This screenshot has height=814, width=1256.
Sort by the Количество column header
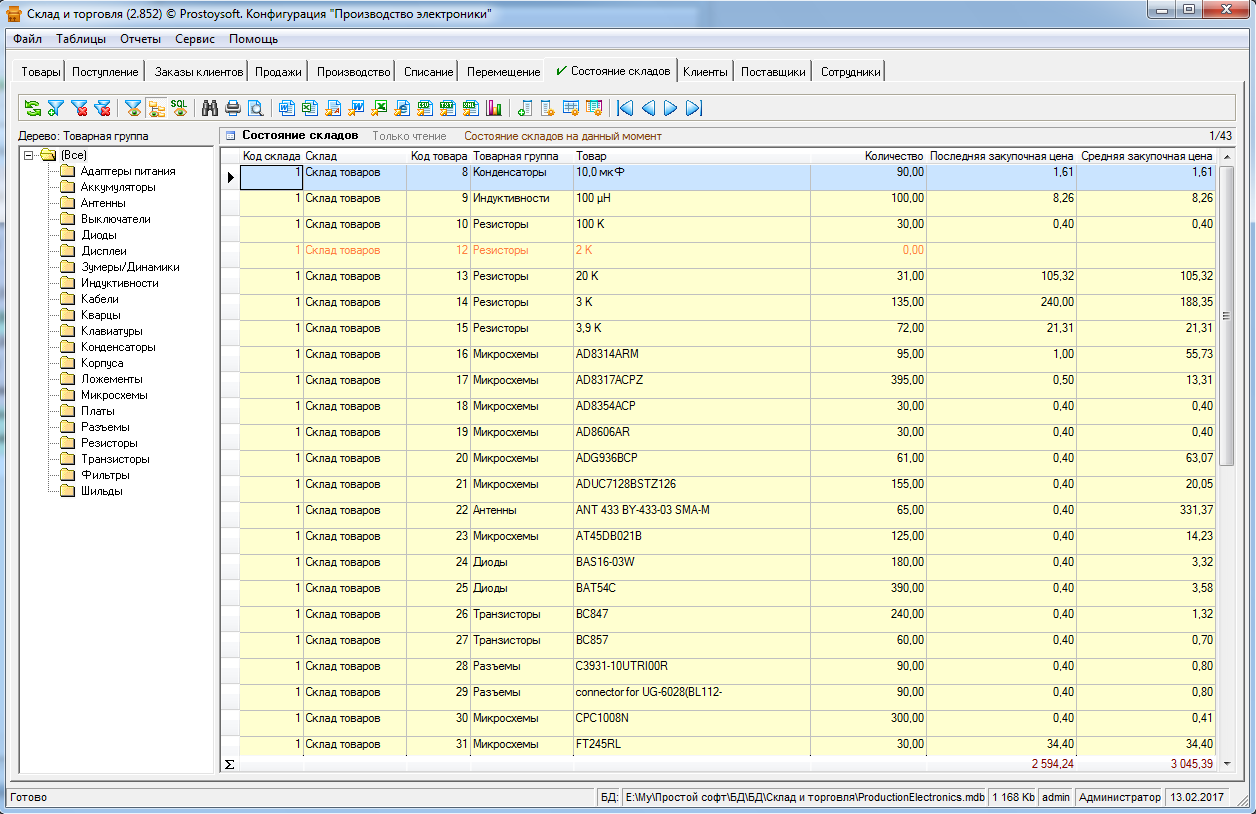click(x=893, y=156)
